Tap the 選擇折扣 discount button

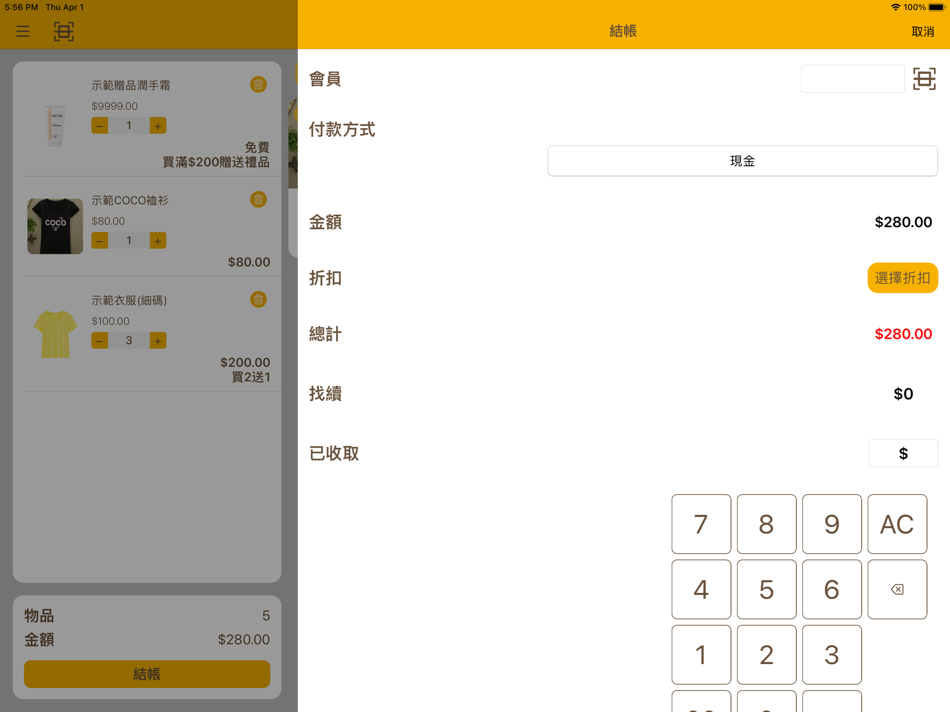point(902,278)
